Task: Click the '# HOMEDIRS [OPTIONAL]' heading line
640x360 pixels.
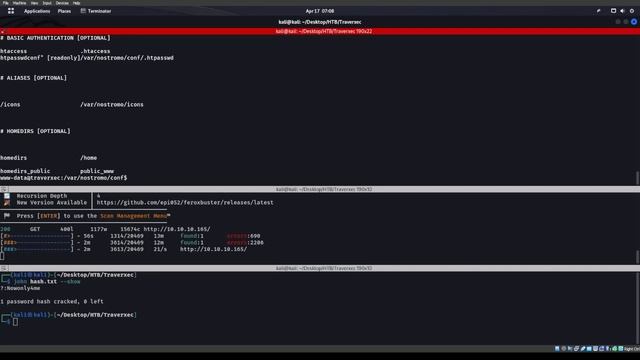Action: click(35, 131)
